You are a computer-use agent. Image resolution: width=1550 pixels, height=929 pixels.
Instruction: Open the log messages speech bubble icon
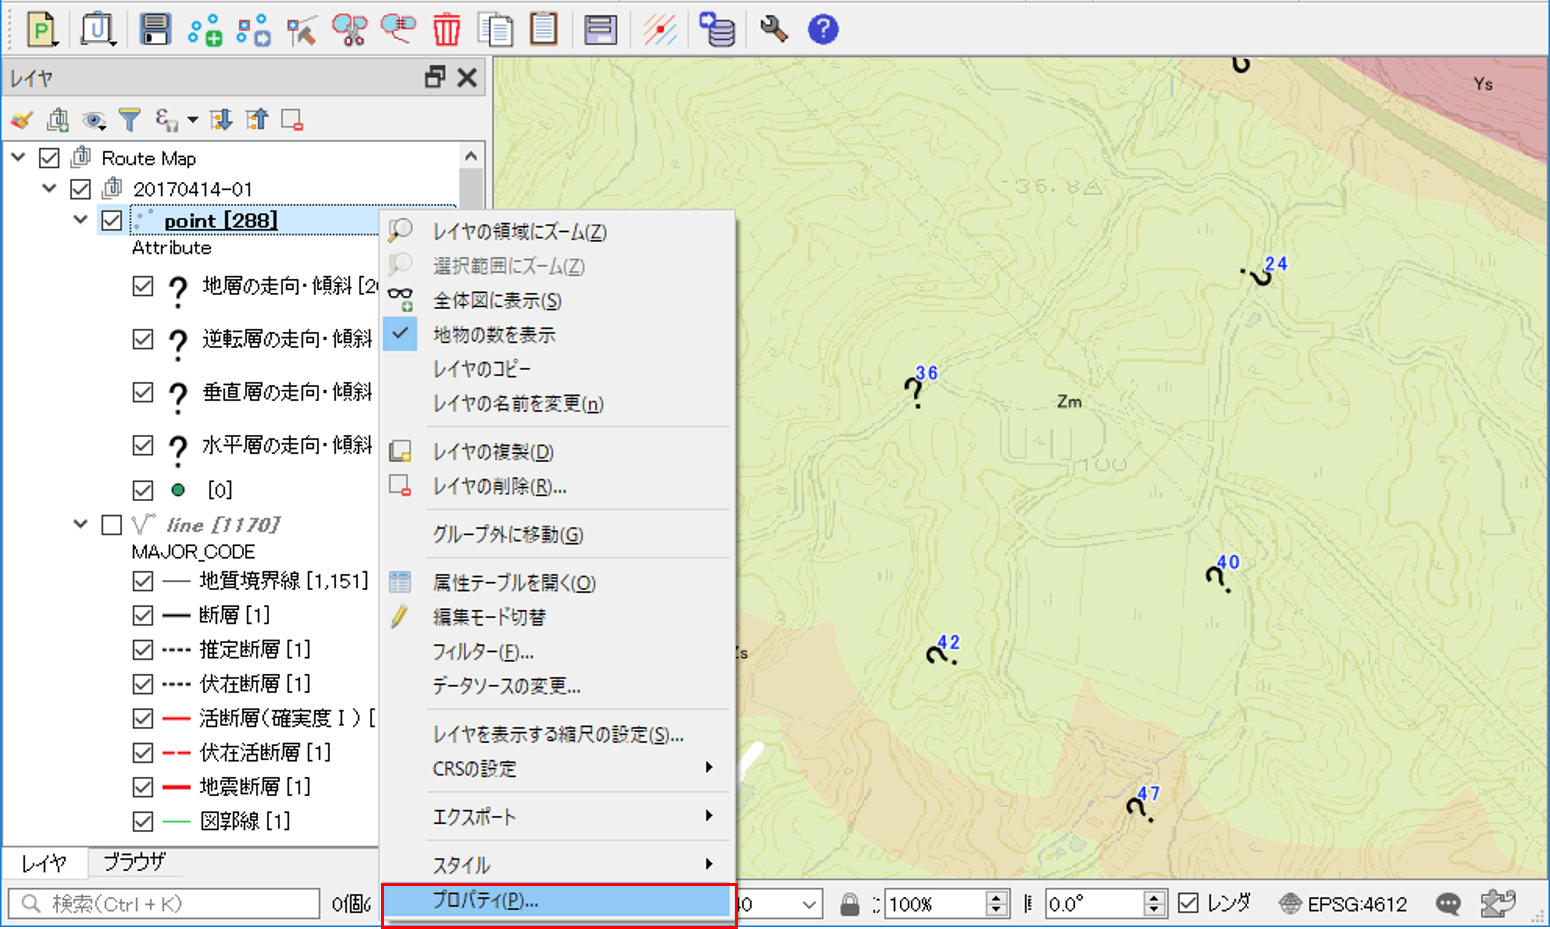1447,904
